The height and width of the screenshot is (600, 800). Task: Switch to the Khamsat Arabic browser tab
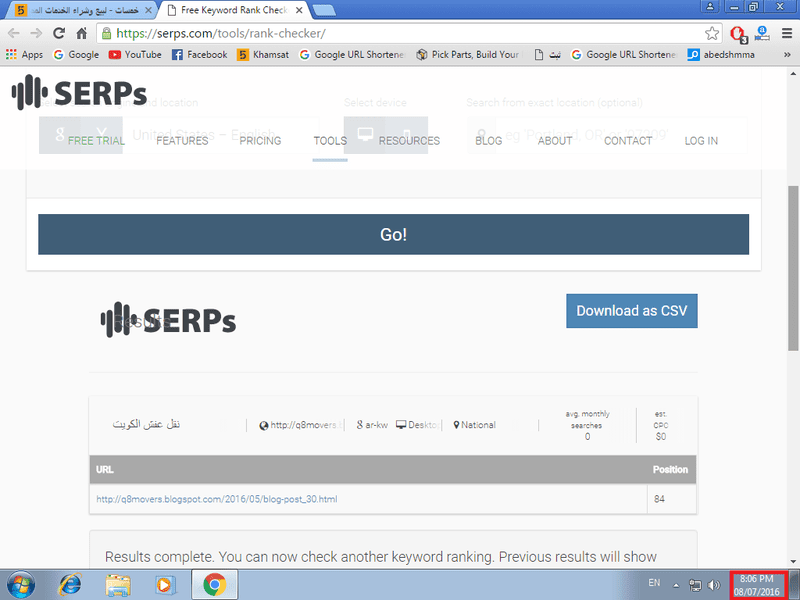[84, 10]
